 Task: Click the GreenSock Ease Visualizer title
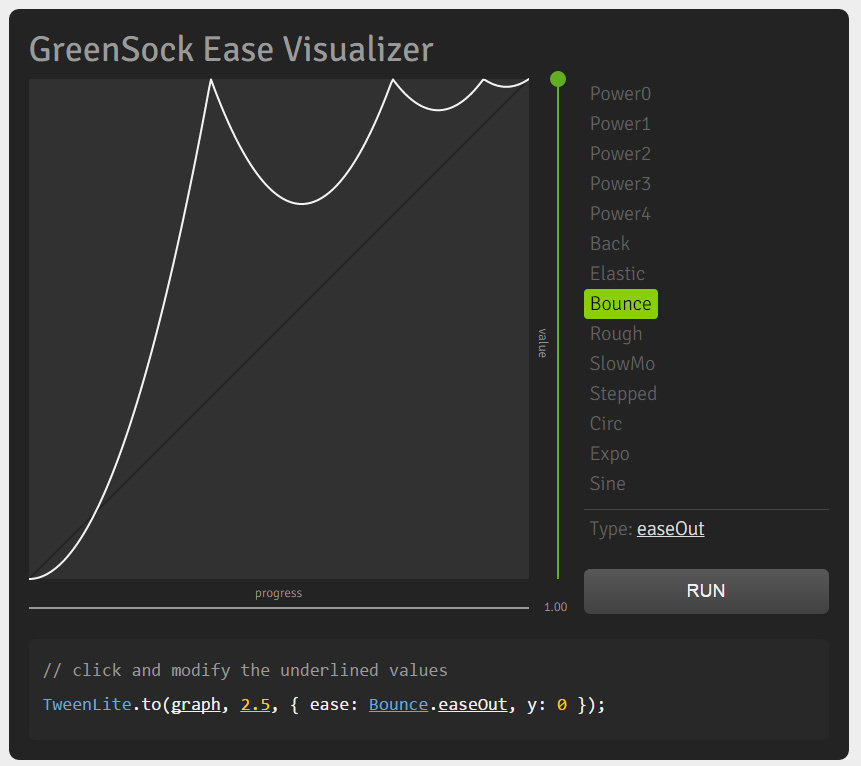point(231,49)
